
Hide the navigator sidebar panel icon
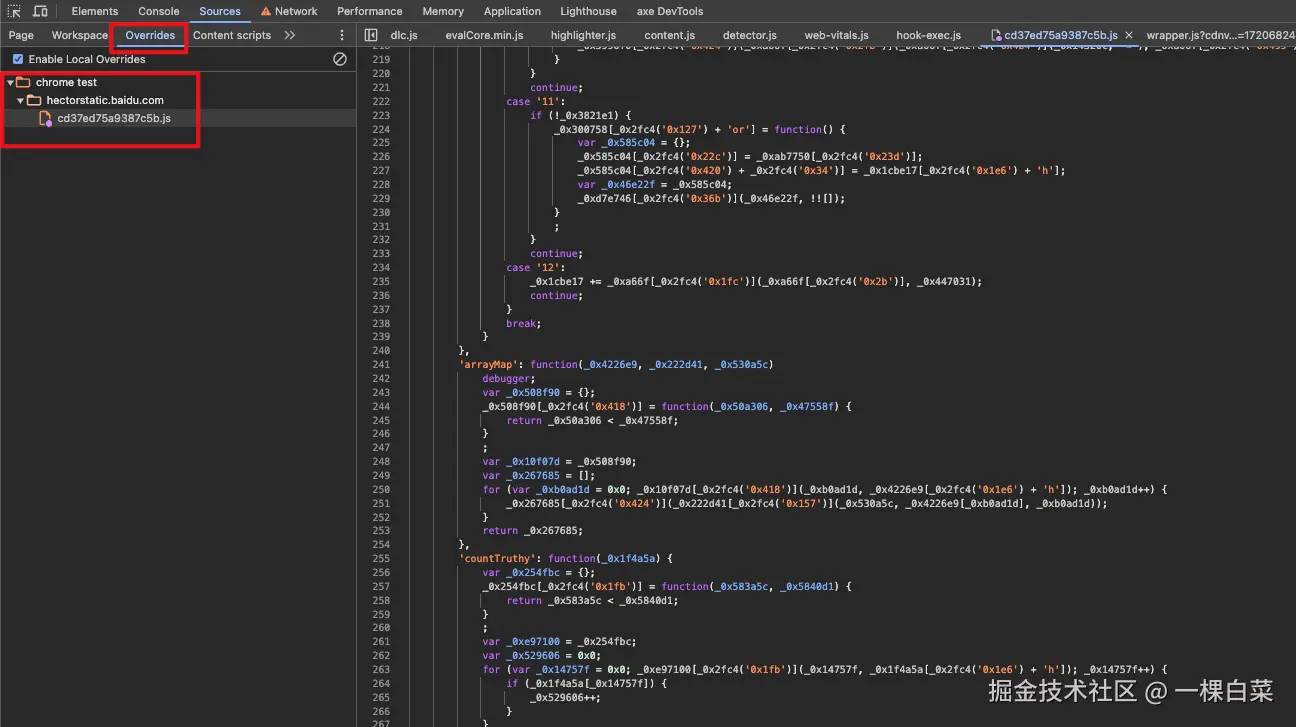371,35
